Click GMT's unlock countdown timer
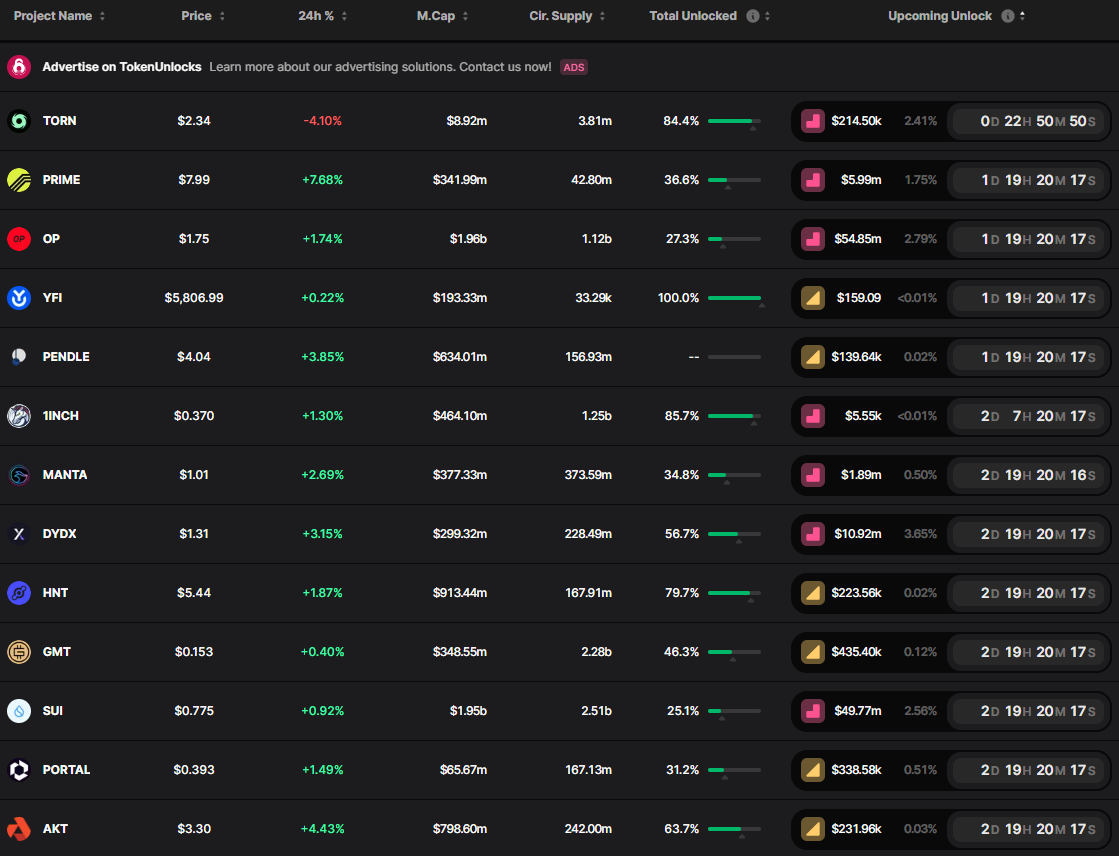Viewport: 1119px width, 856px height. point(1030,652)
